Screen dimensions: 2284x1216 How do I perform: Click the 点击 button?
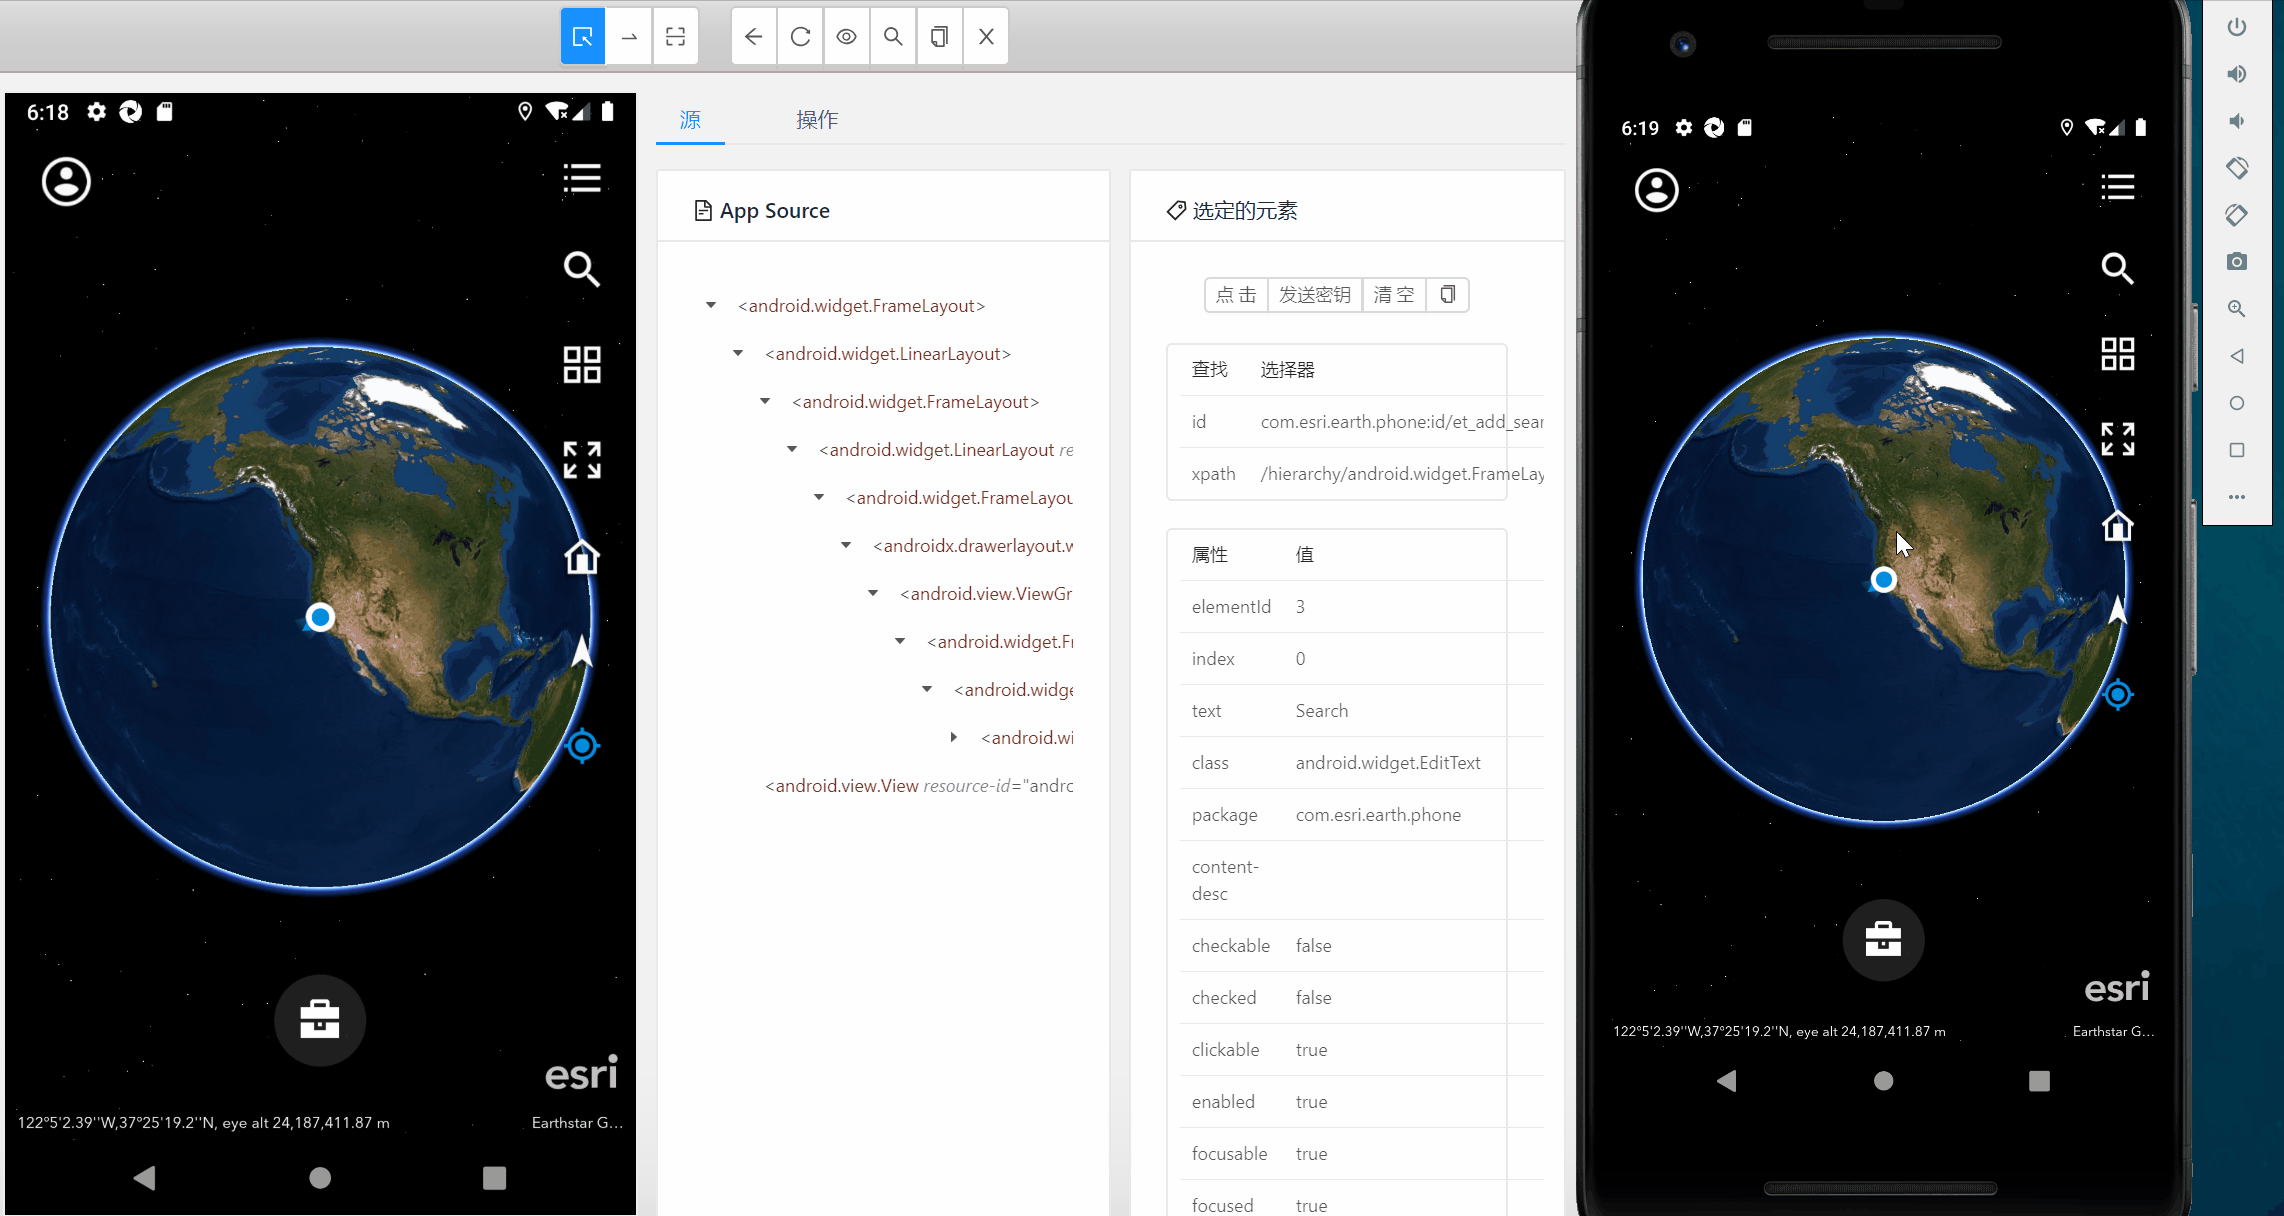click(1236, 295)
